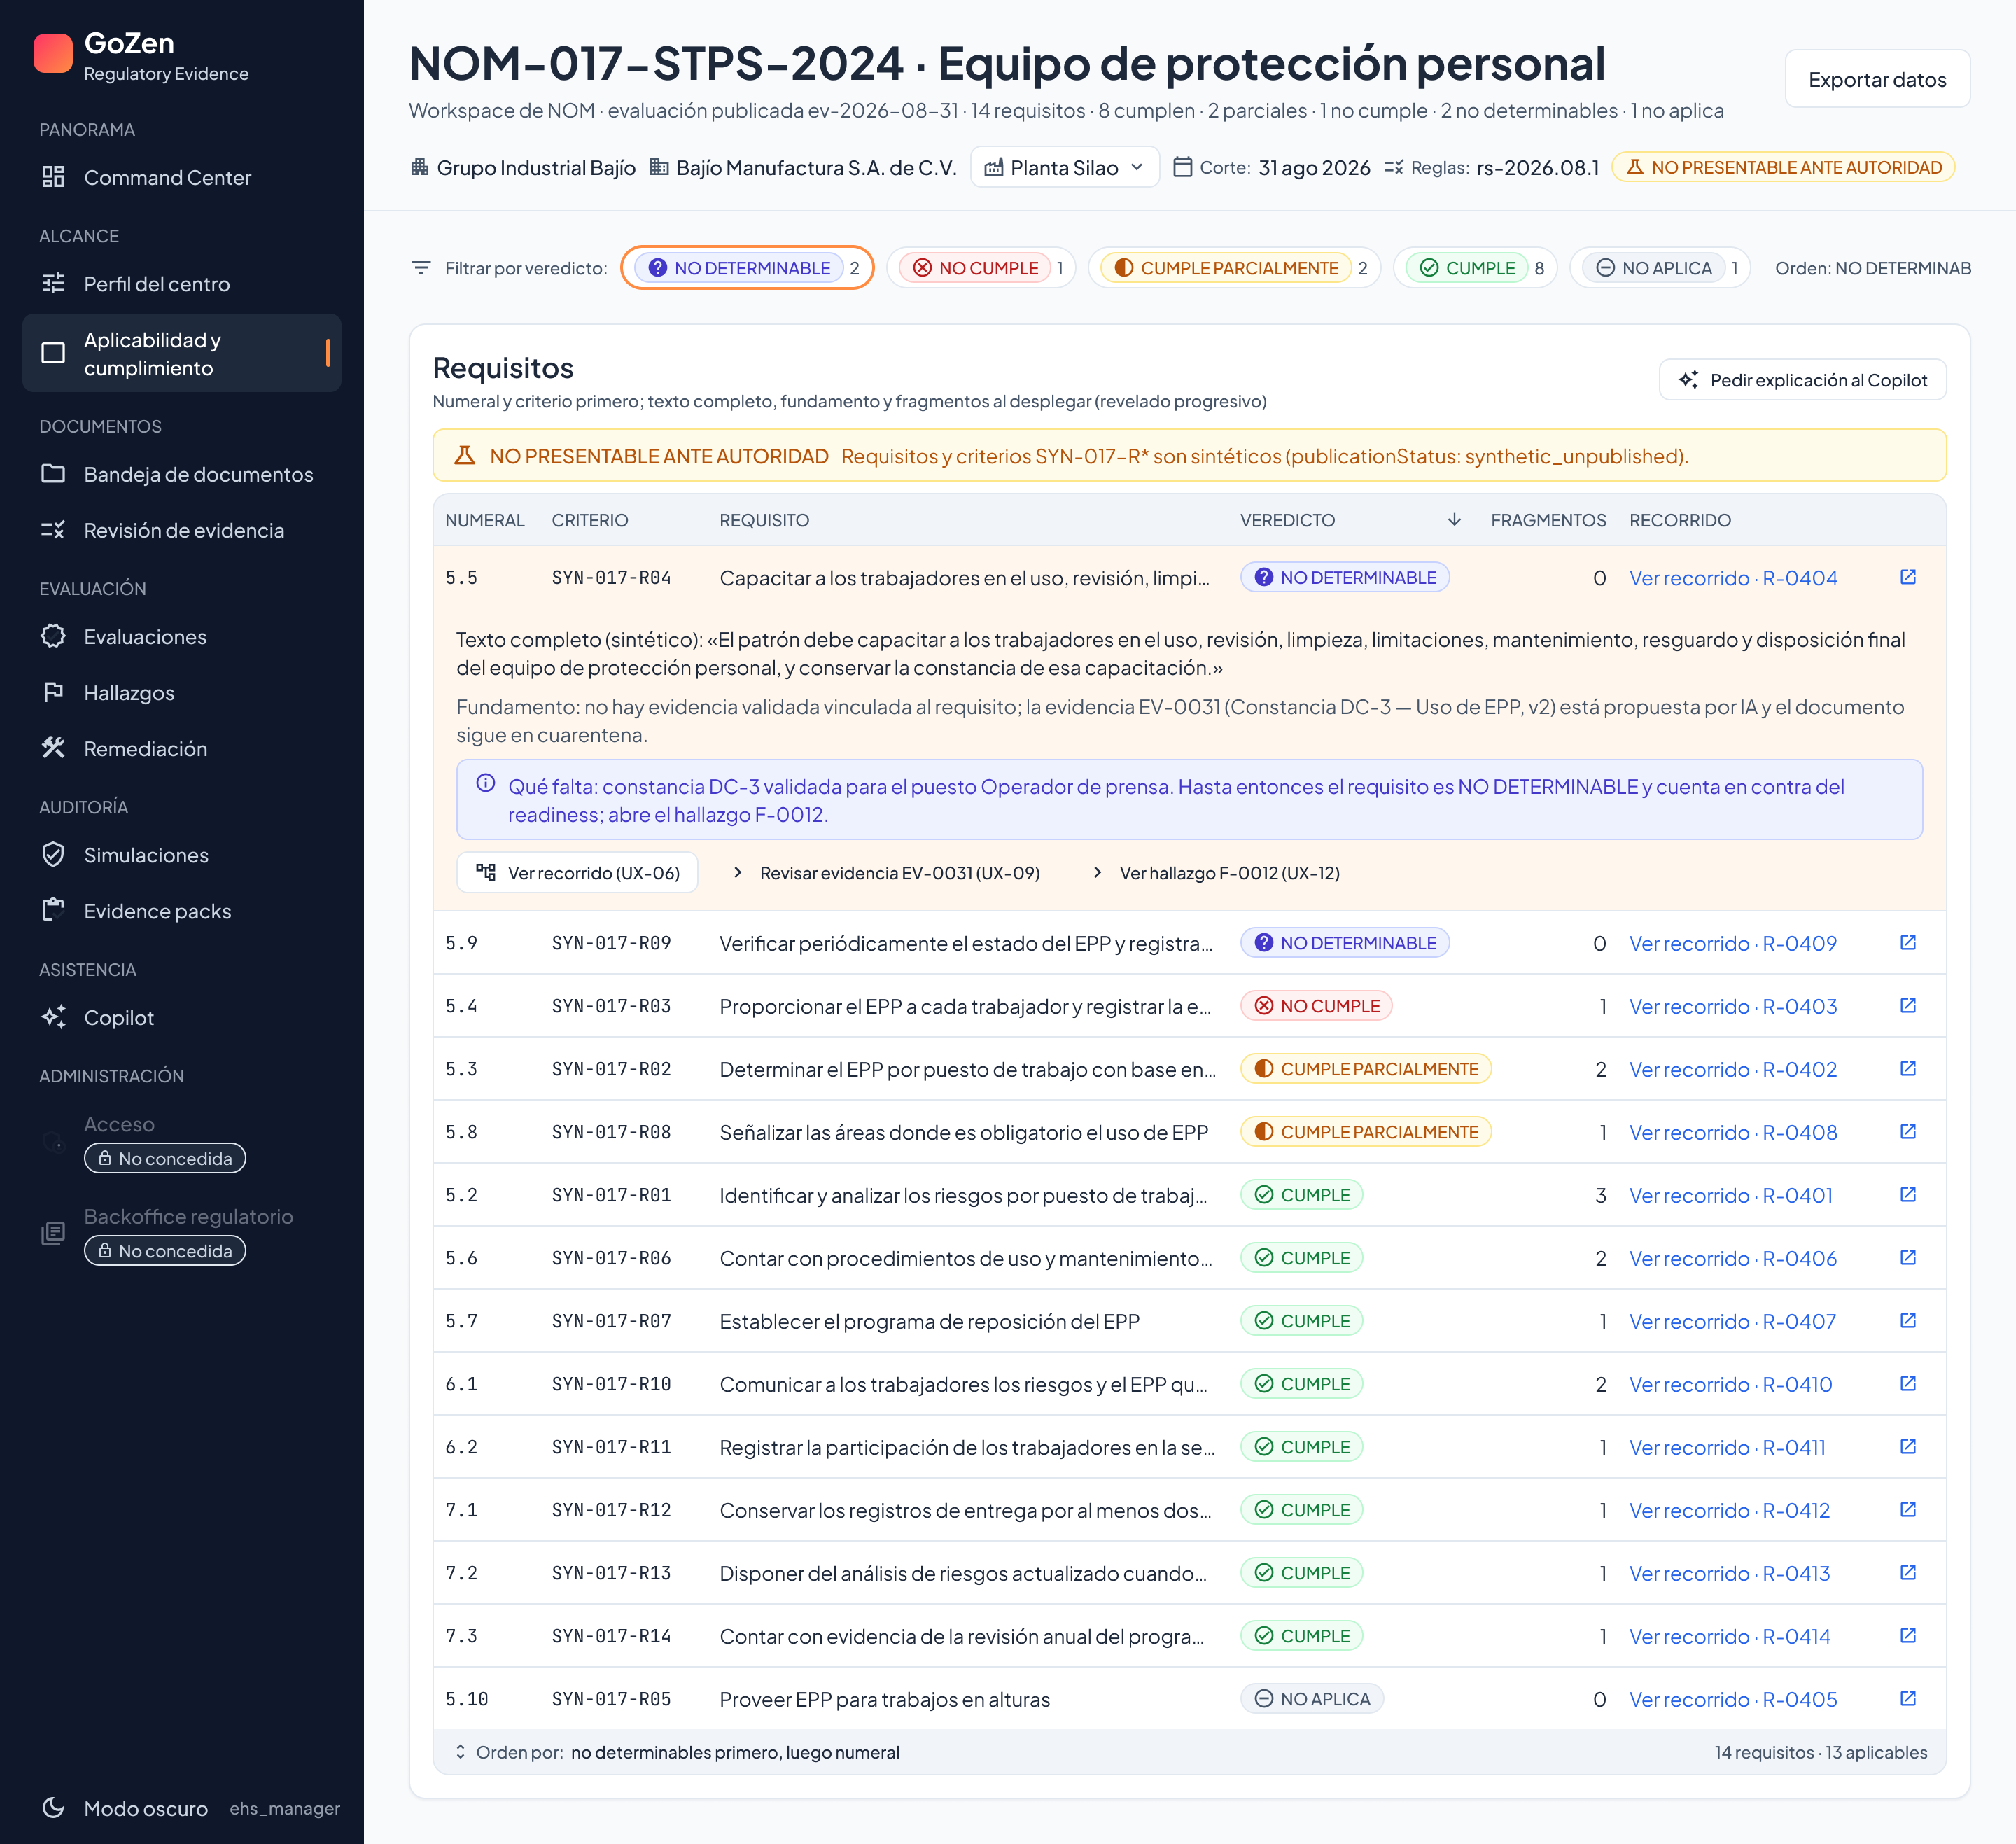The width and height of the screenshot is (2016, 1844).
Task: Click the filter funnel icon
Action: pyautogui.click(x=421, y=268)
